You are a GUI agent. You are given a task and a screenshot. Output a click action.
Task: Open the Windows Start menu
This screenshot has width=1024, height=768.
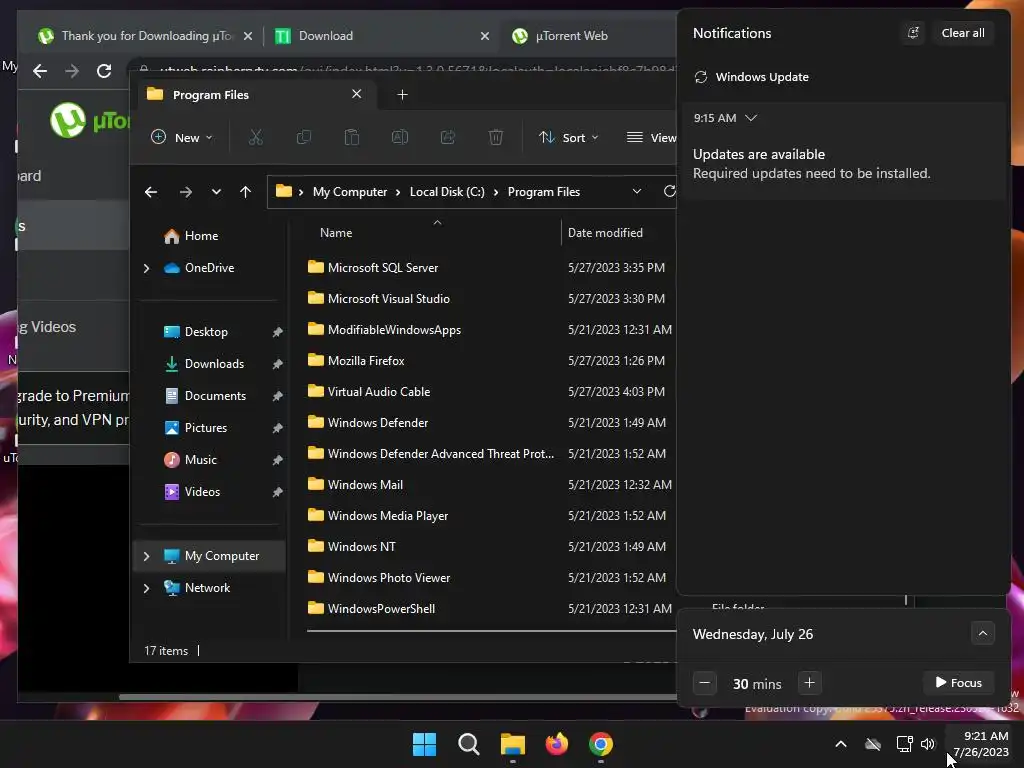[x=424, y=744]
